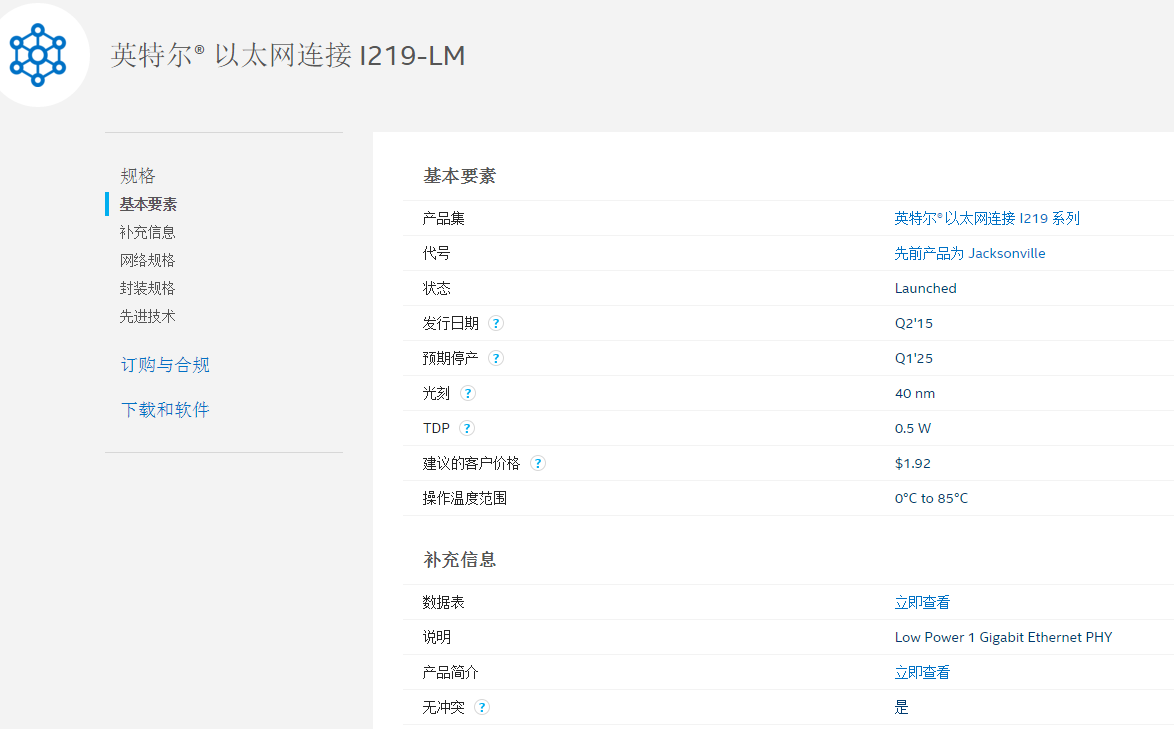
Task: Click the 代号 row label
Action: [437, 254]
